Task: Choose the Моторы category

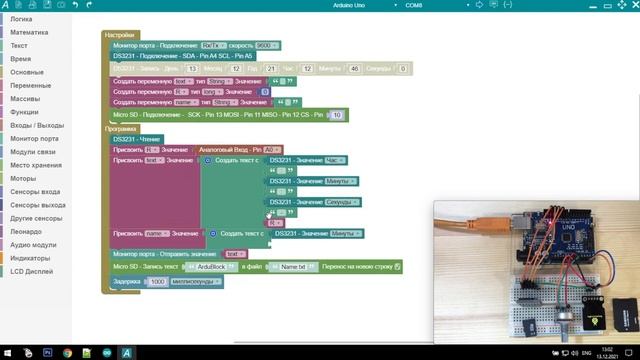Action: coord(23,178)
